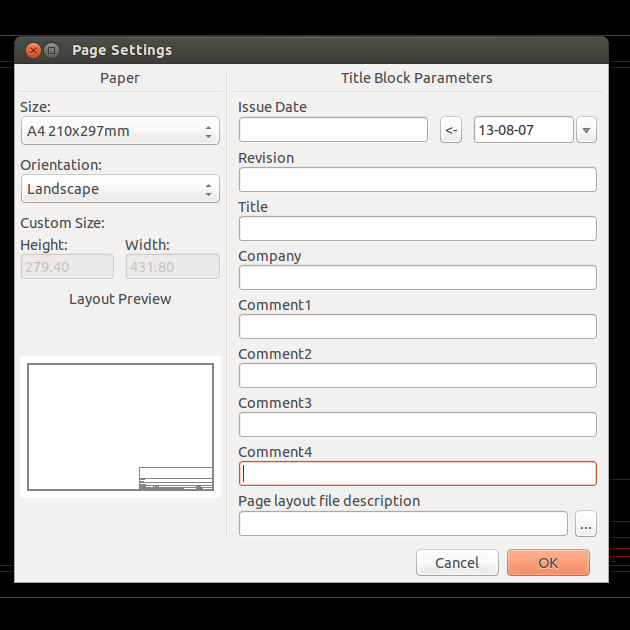The width and height of the screenshot is (630, 630).
Task: Click the page layout file description field
Action: click(403, 523)
